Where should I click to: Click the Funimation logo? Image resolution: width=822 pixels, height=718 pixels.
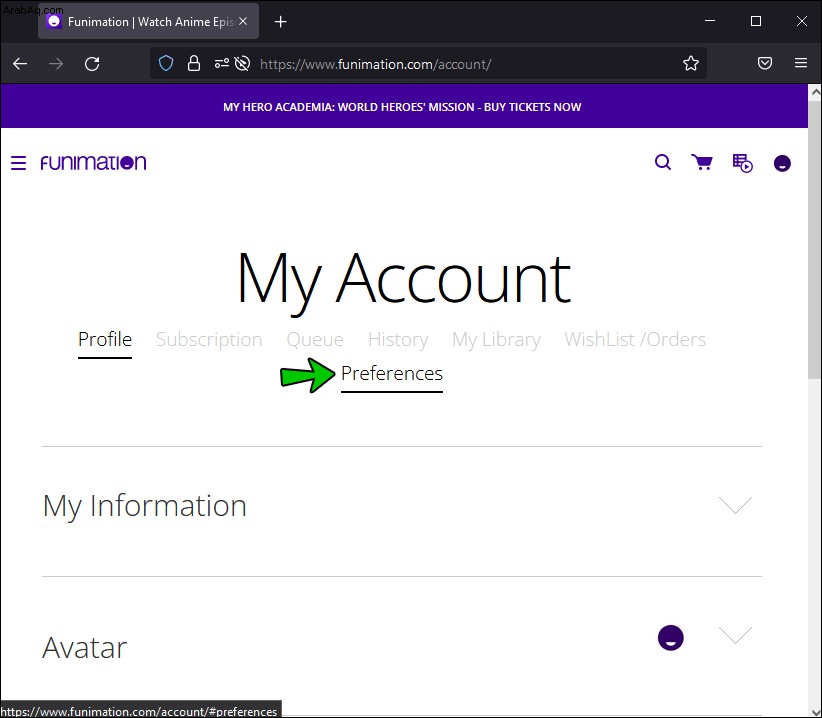pos(93,162)
